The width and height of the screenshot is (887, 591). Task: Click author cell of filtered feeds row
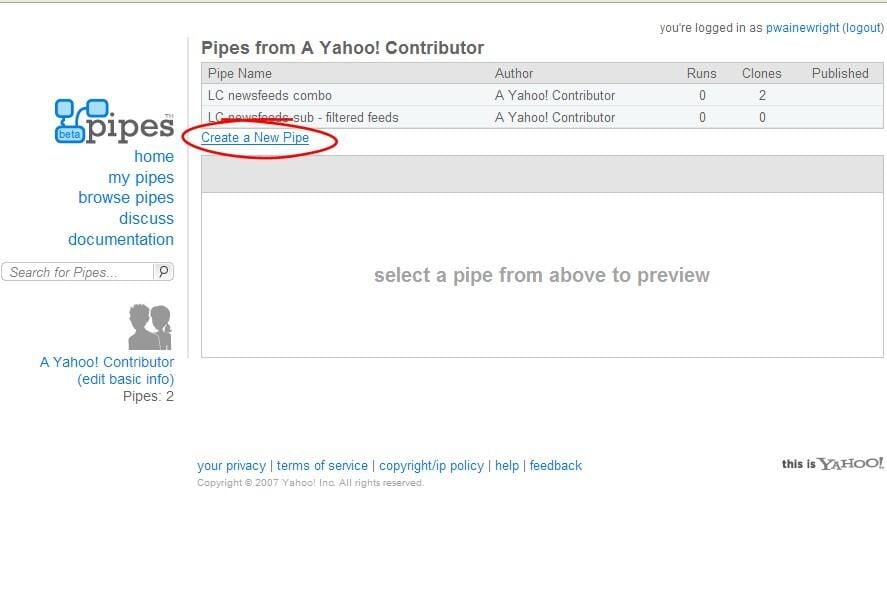tap(555, 118)
